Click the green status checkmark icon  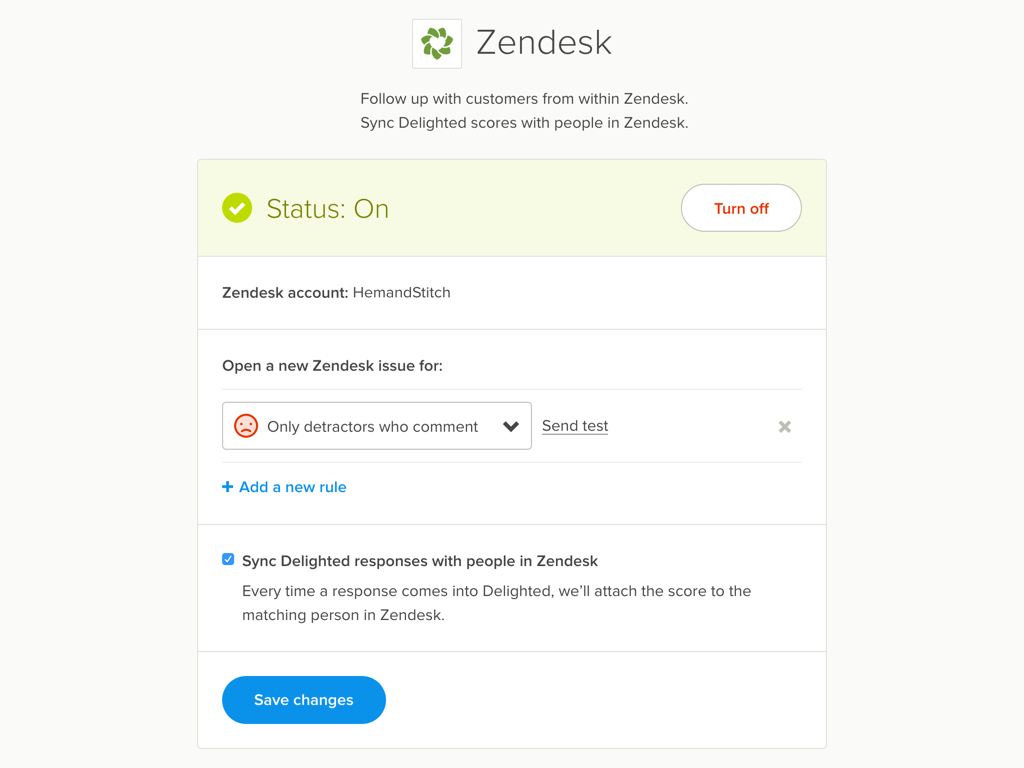[x=237, y=208]
